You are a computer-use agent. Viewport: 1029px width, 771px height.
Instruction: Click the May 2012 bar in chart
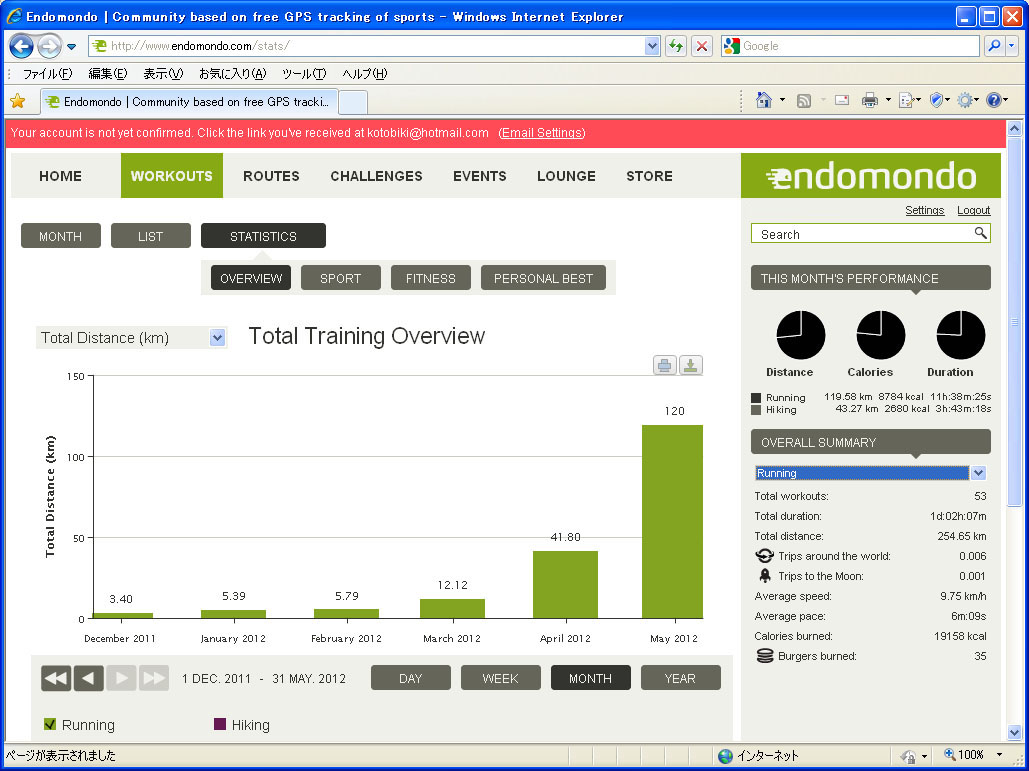click(x=672, y=520)
